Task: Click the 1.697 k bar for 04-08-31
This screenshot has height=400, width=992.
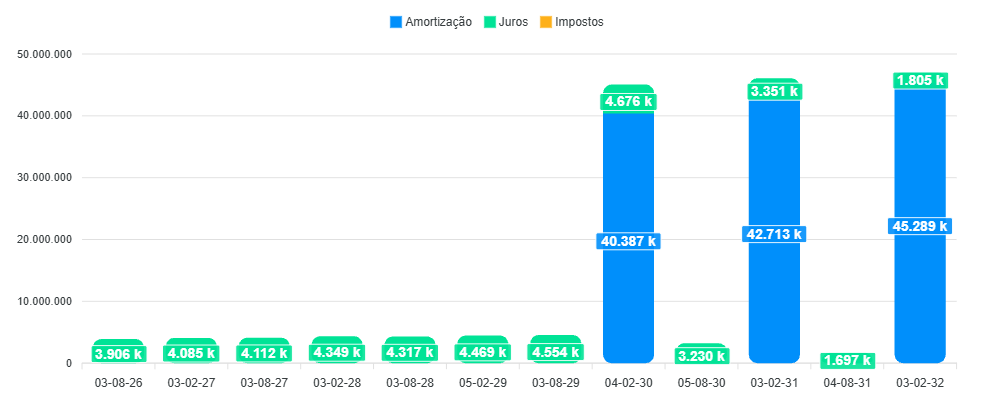Action: [847, 360]
